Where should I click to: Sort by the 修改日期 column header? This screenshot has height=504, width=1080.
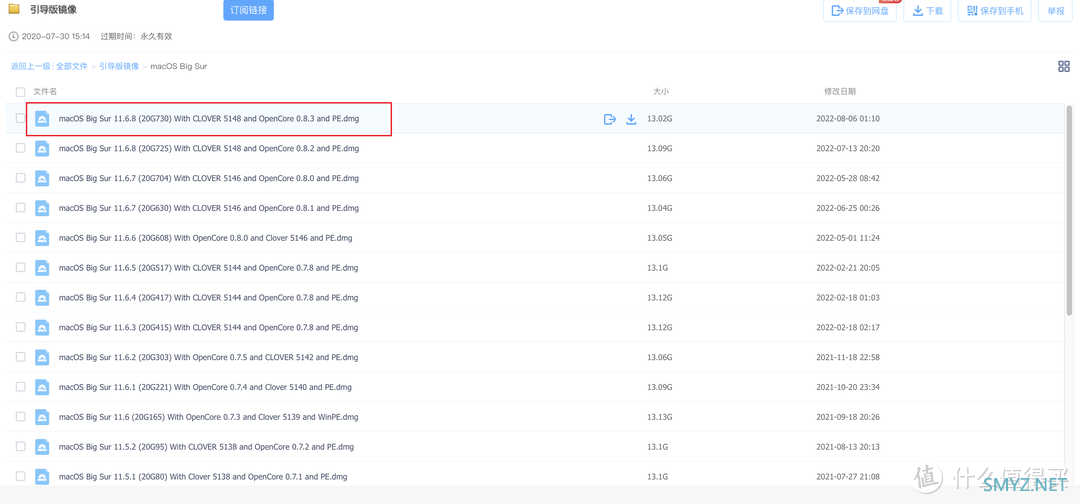point(840,91)
